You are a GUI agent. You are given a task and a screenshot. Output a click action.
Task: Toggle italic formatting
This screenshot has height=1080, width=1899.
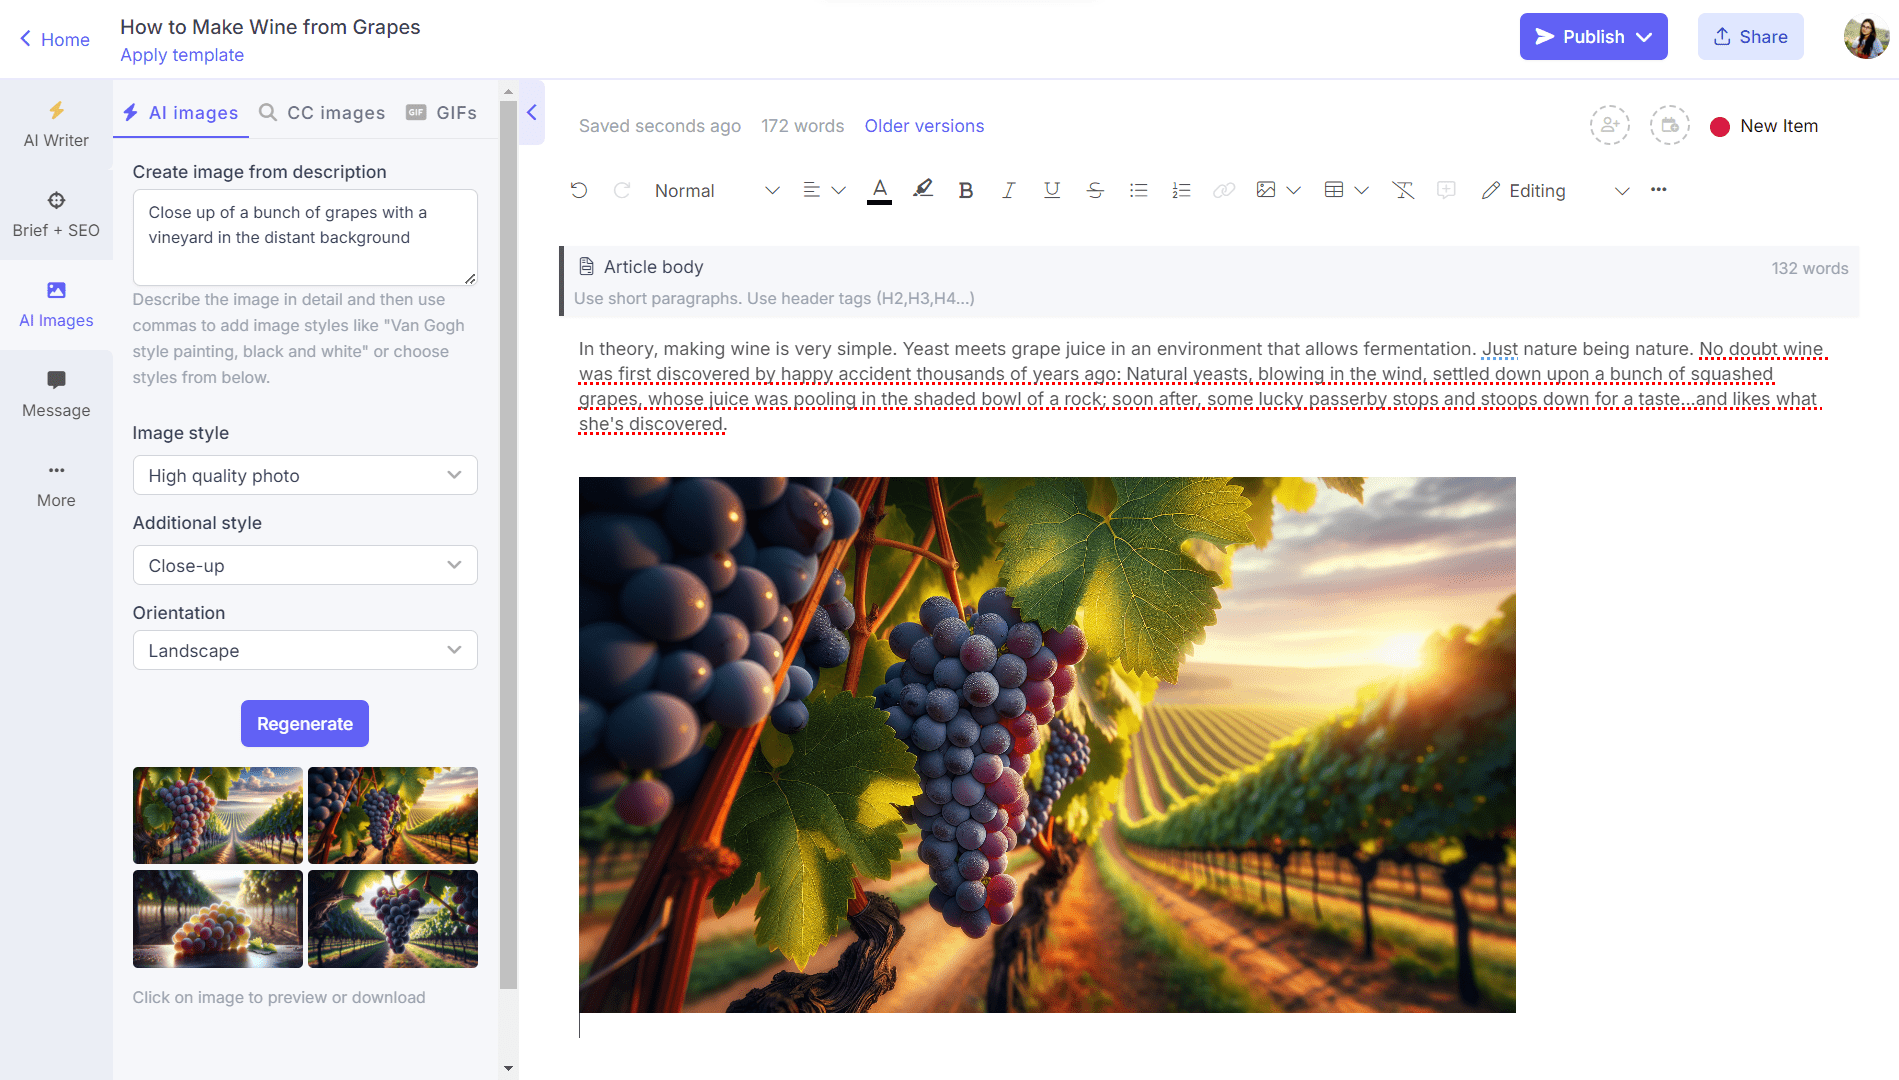[x=1008, y=190]
